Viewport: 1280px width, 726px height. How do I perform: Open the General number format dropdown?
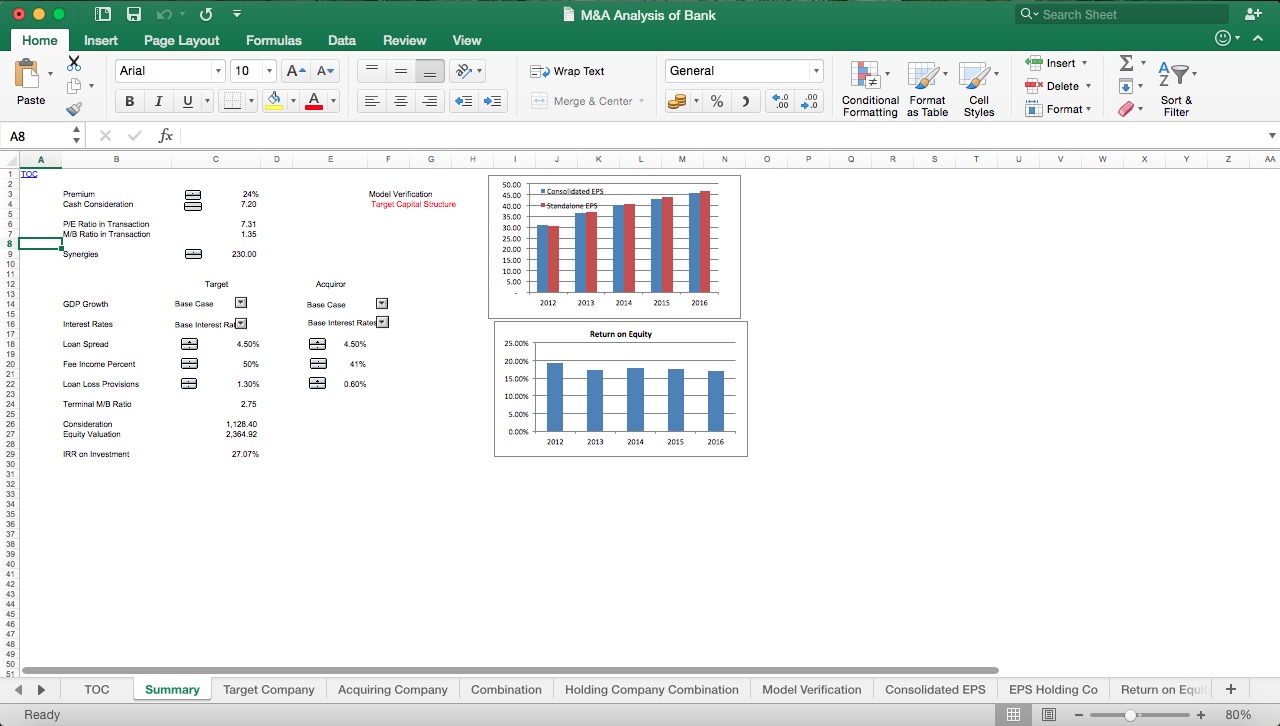[x=818, y=71]
